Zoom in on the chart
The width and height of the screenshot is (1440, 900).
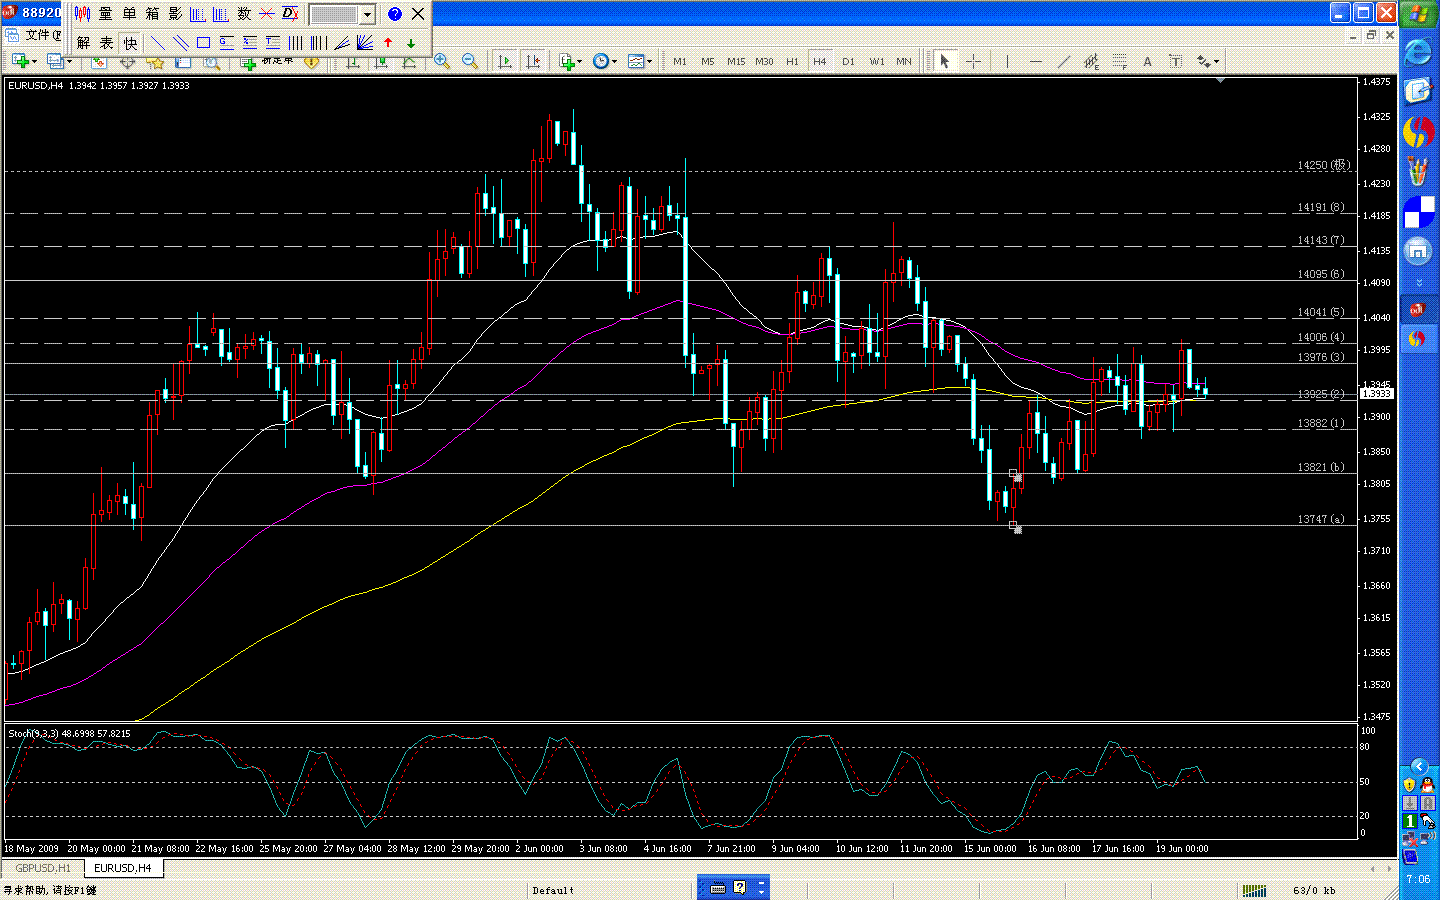click(x=442, y=62)
